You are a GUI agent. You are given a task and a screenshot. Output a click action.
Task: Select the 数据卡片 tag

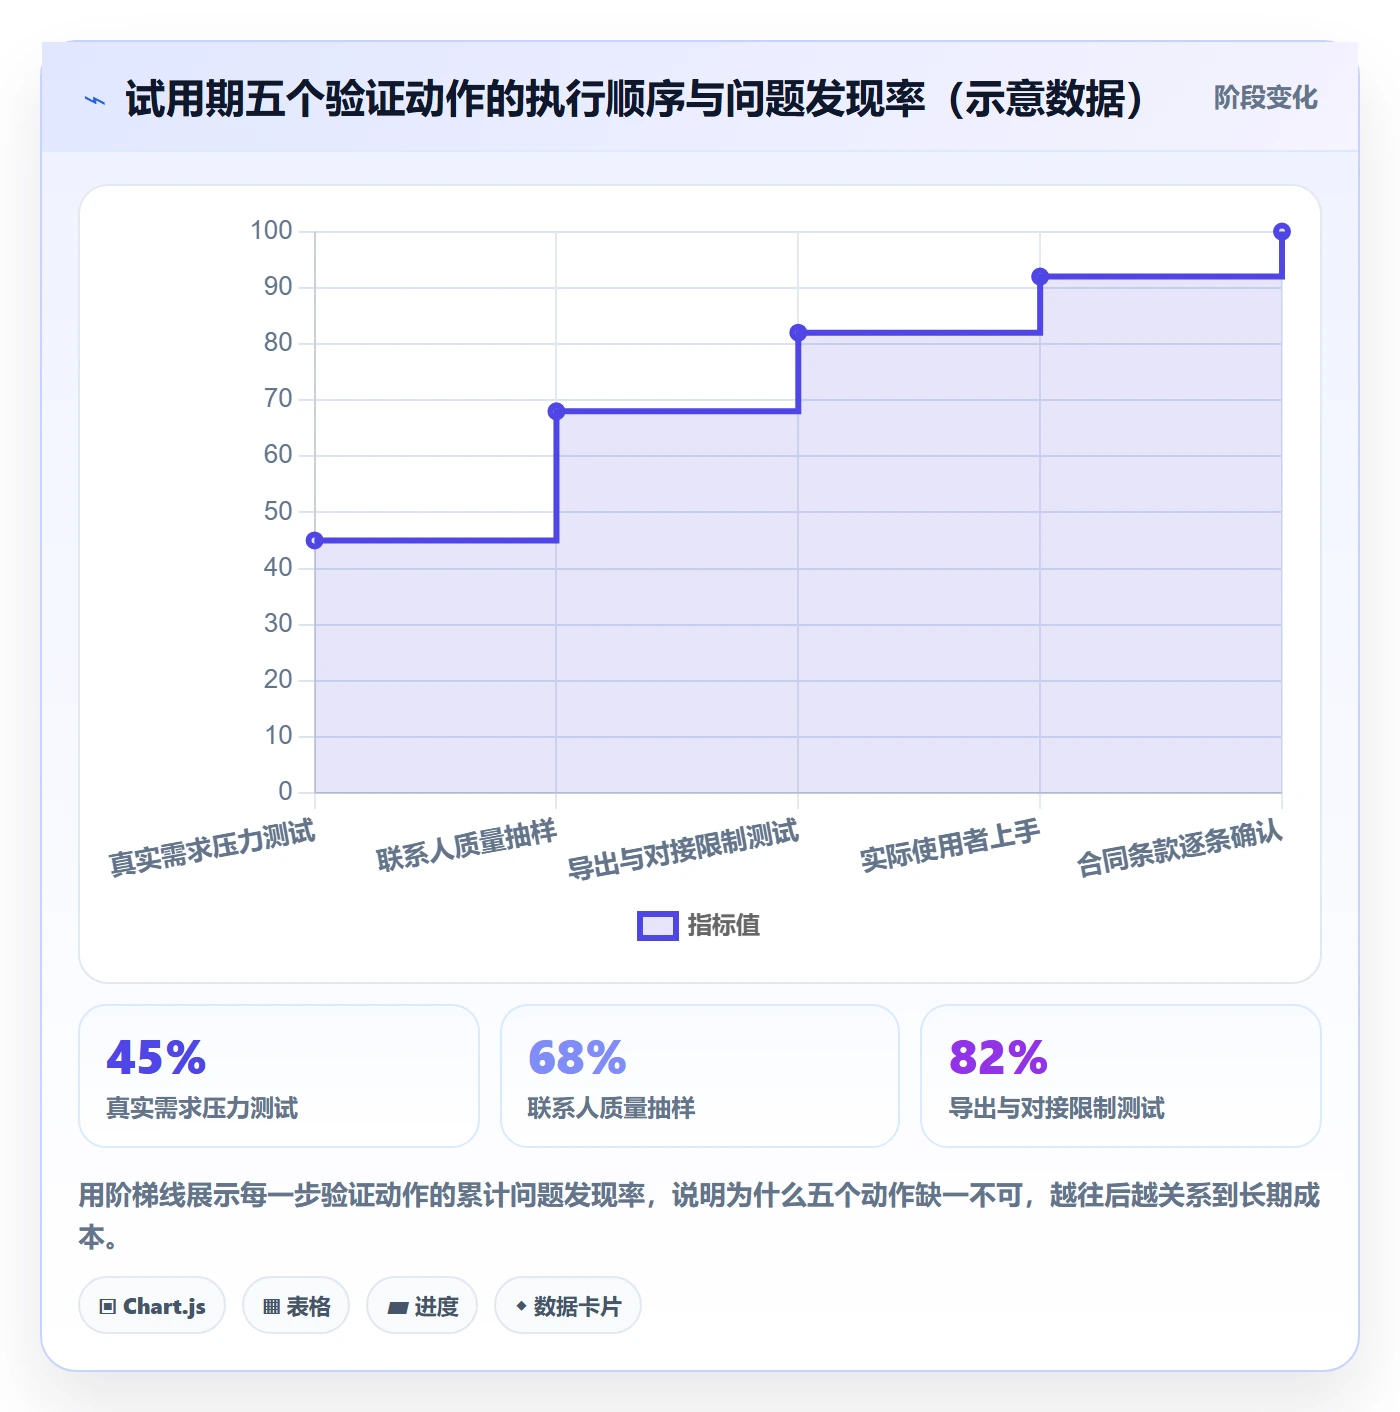(568, 1306)
